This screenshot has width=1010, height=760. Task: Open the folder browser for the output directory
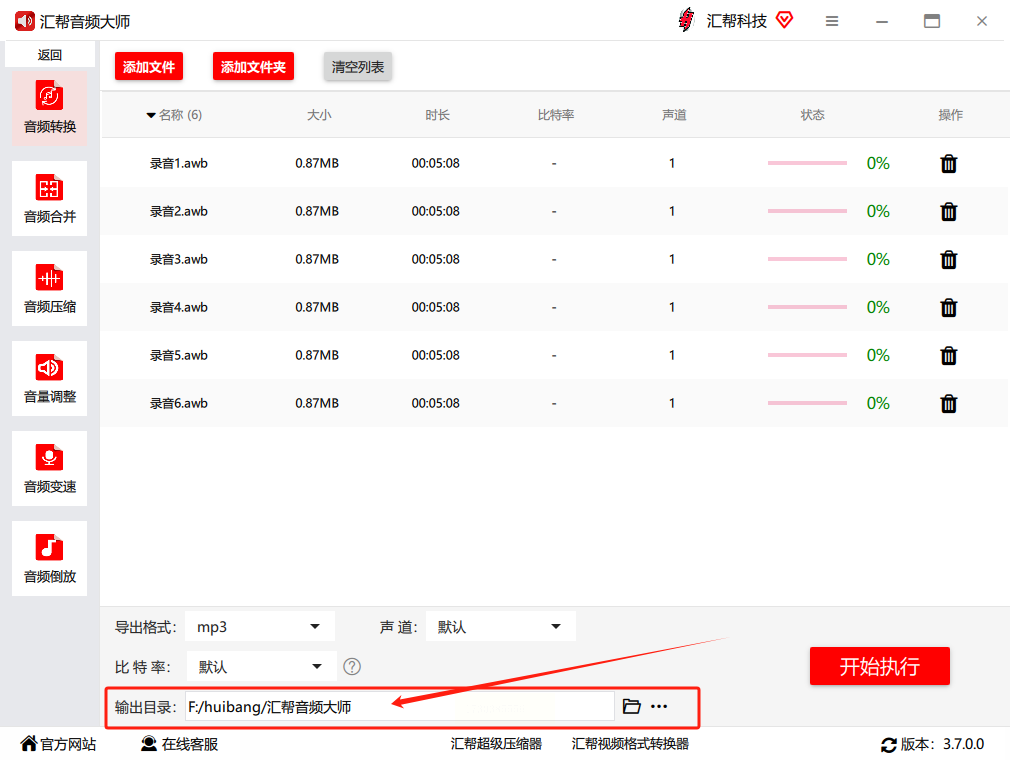click(632, 706)
